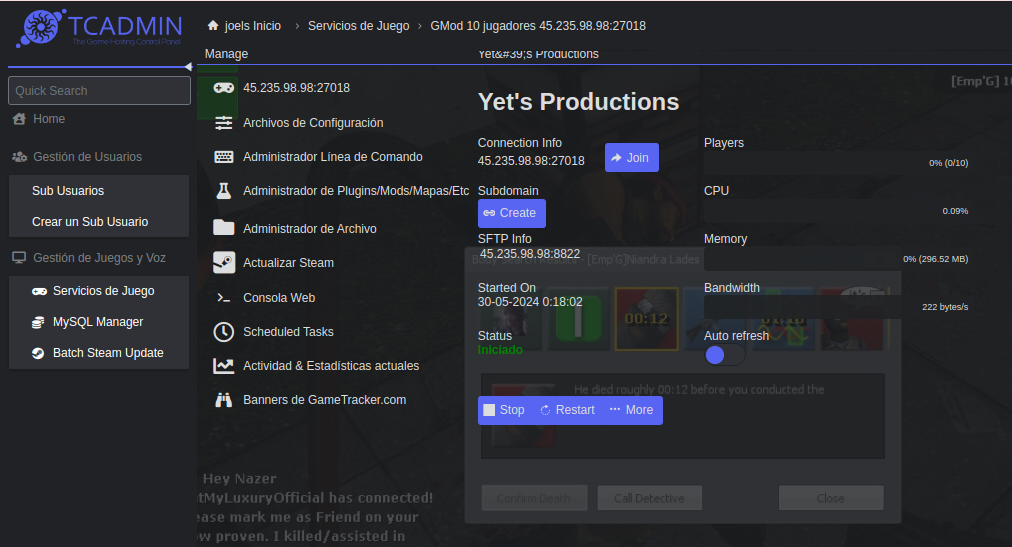Select Crear un Sub Usuario menu item

point(90,222)
